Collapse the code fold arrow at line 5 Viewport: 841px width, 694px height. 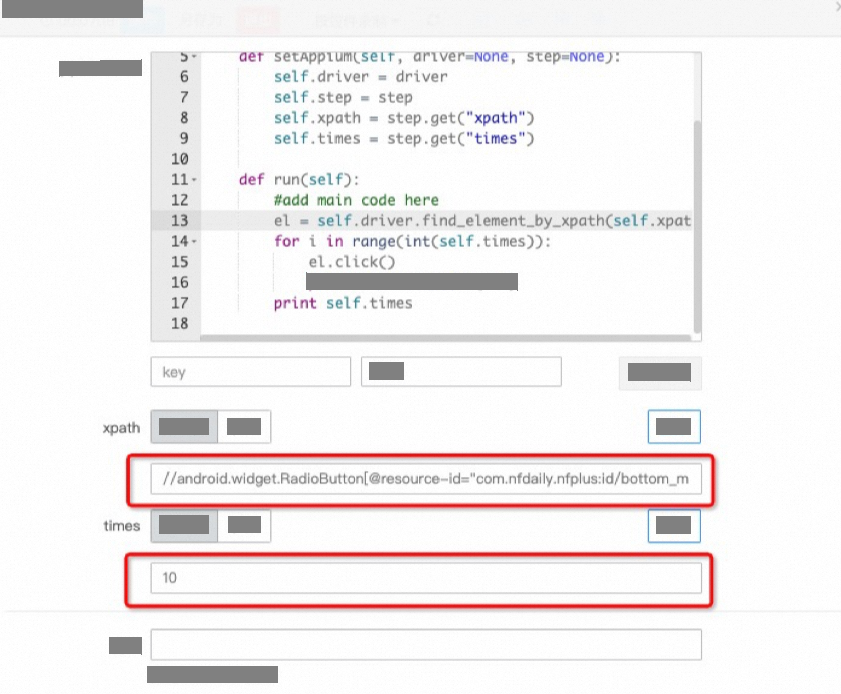(194, 56)
